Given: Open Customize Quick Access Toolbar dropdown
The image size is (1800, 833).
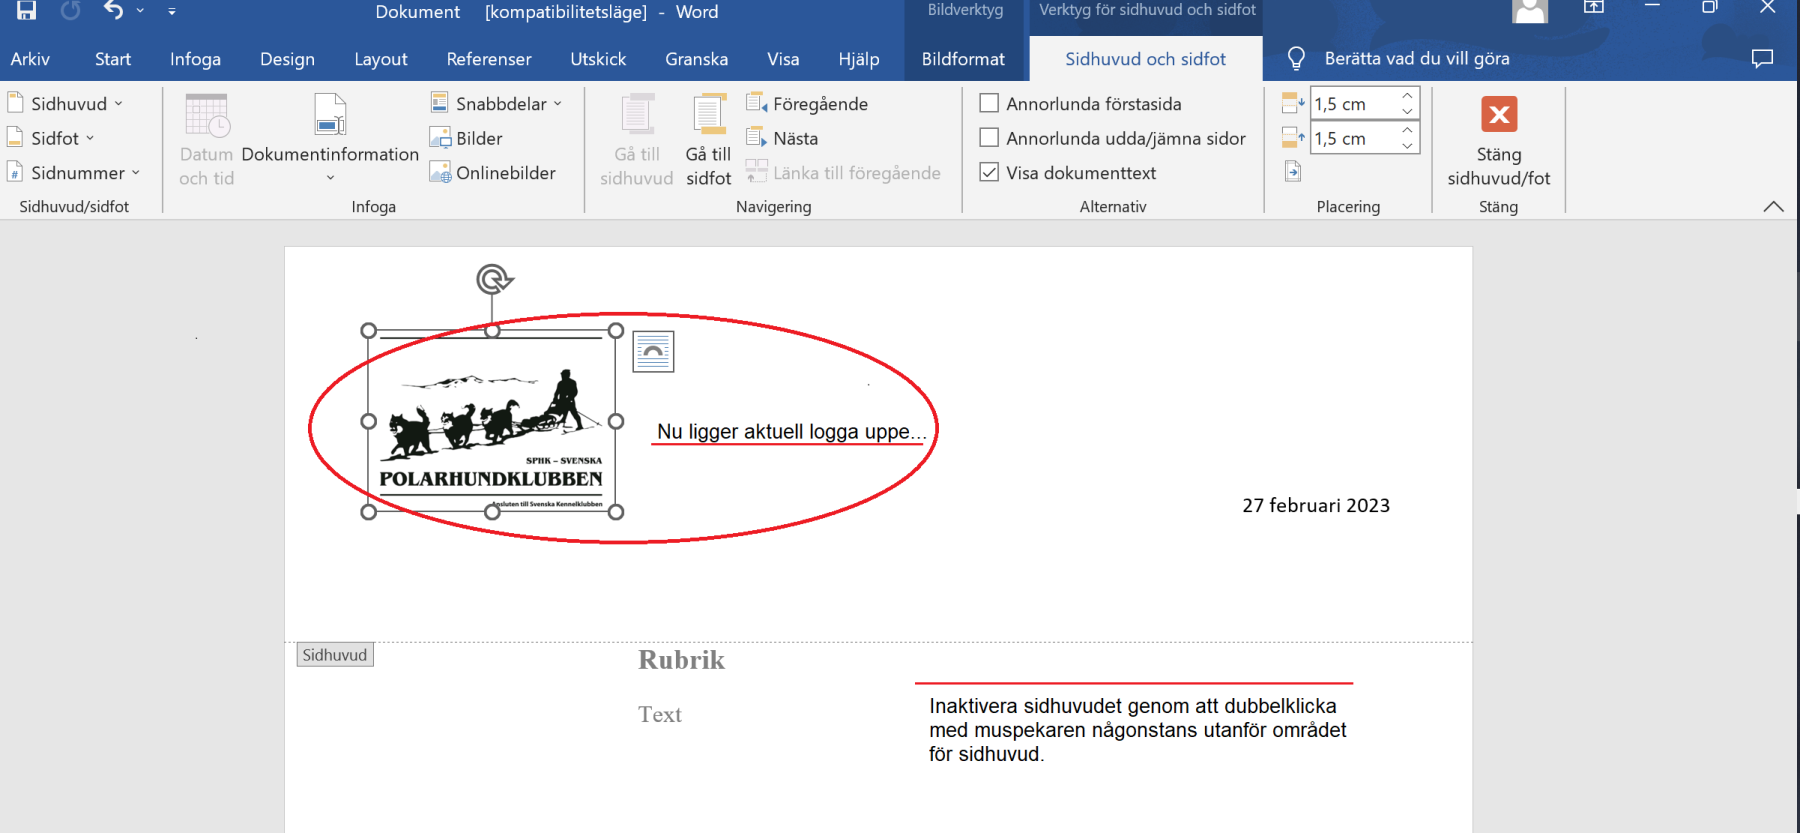Looking at the screenshot, I should point(172,11).
